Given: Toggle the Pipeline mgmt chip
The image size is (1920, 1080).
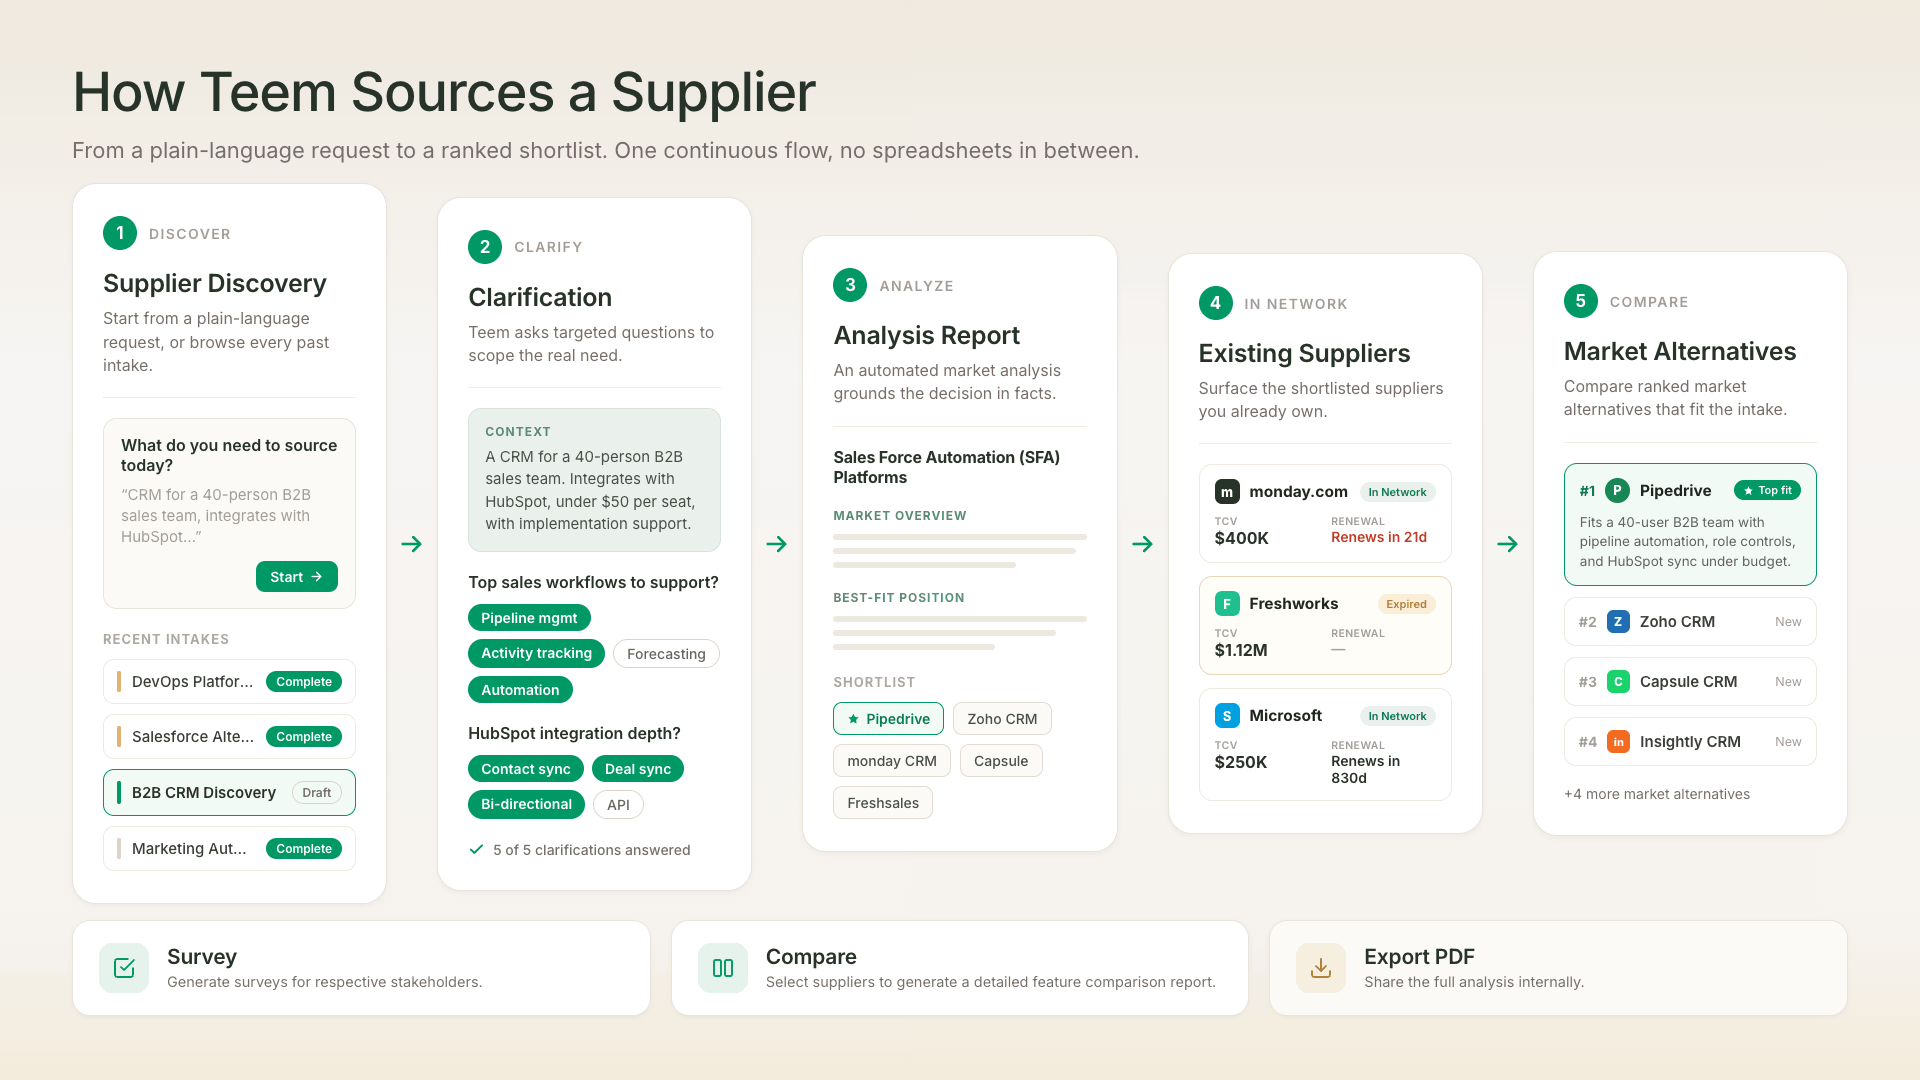Looking at the screenshot, I should click(529, 618).
